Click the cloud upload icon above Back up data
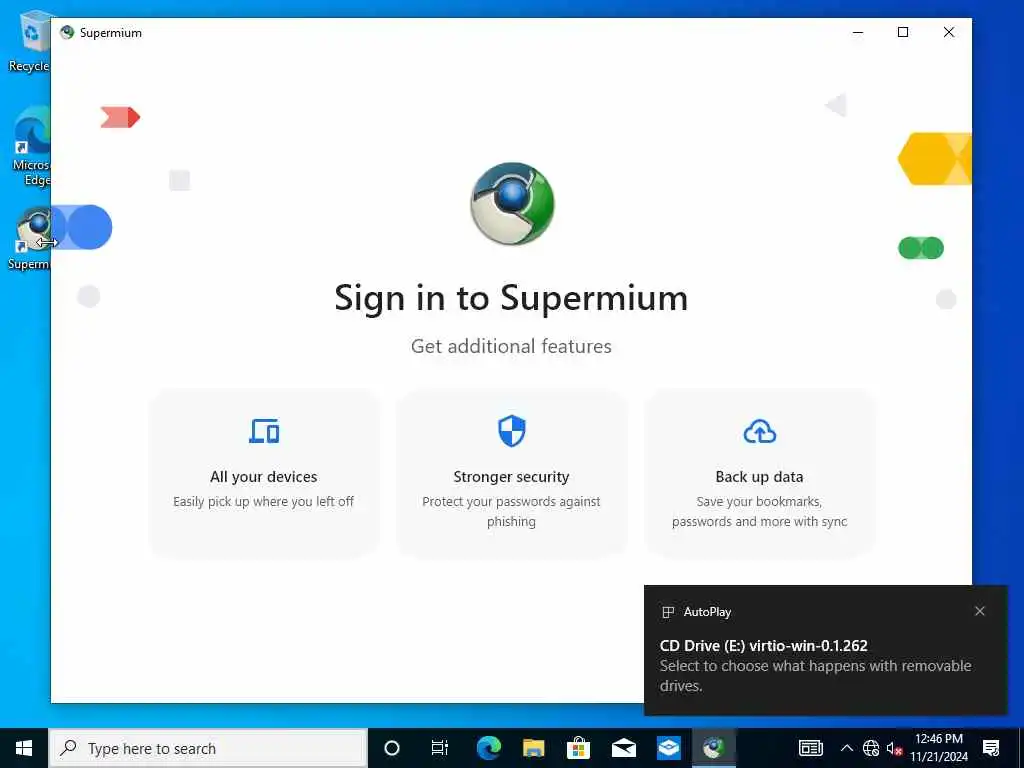Screen dimensions: 1024x768 pyautogui.click(x=760, y=432)
